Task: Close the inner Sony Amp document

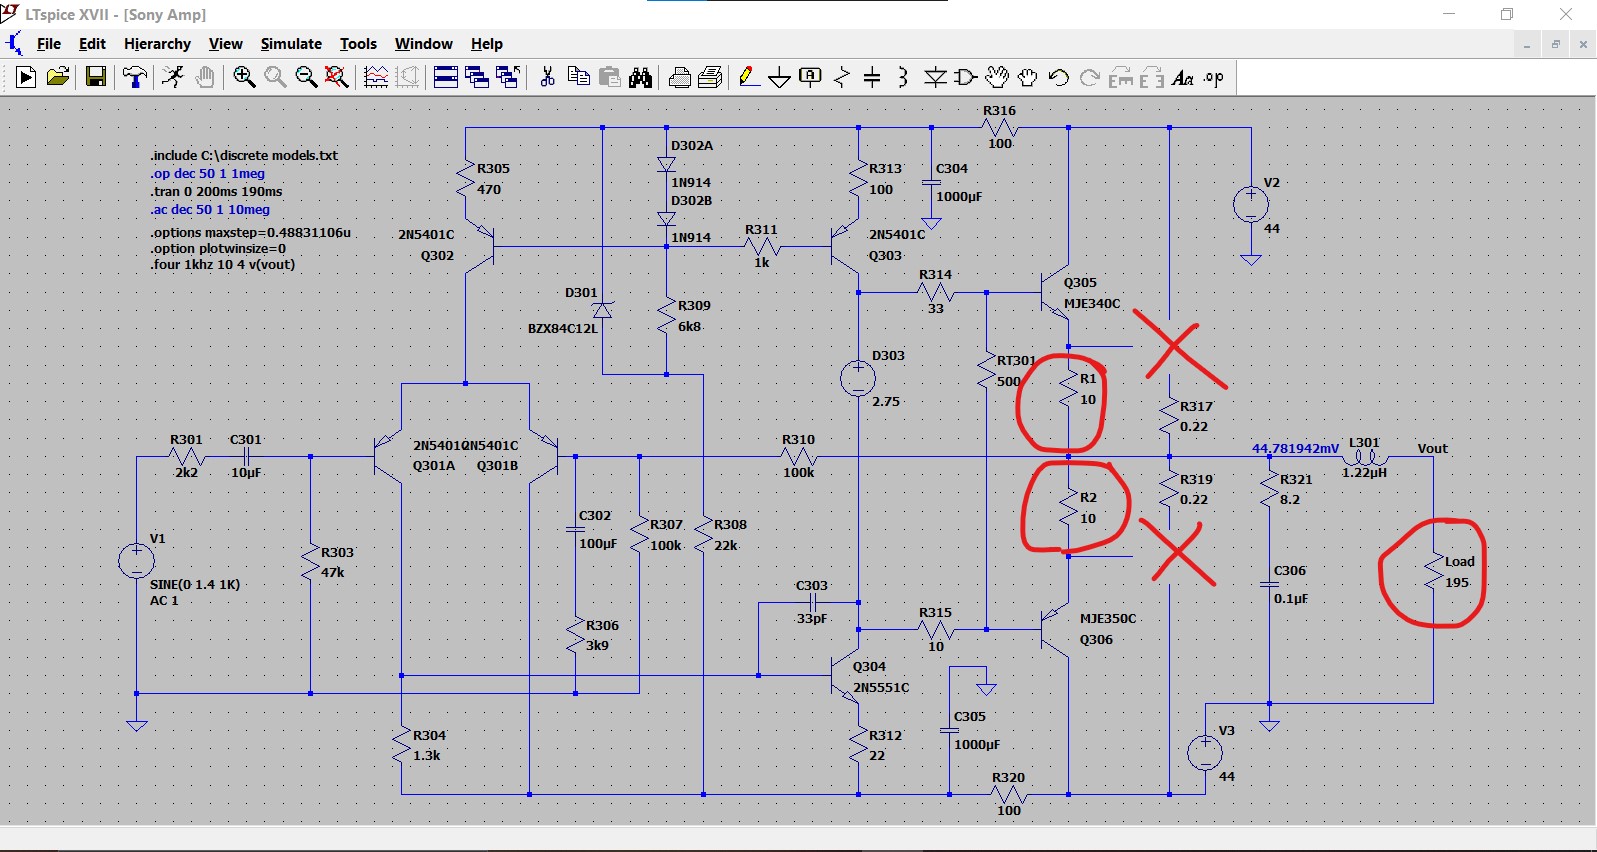Action: 1583,45
